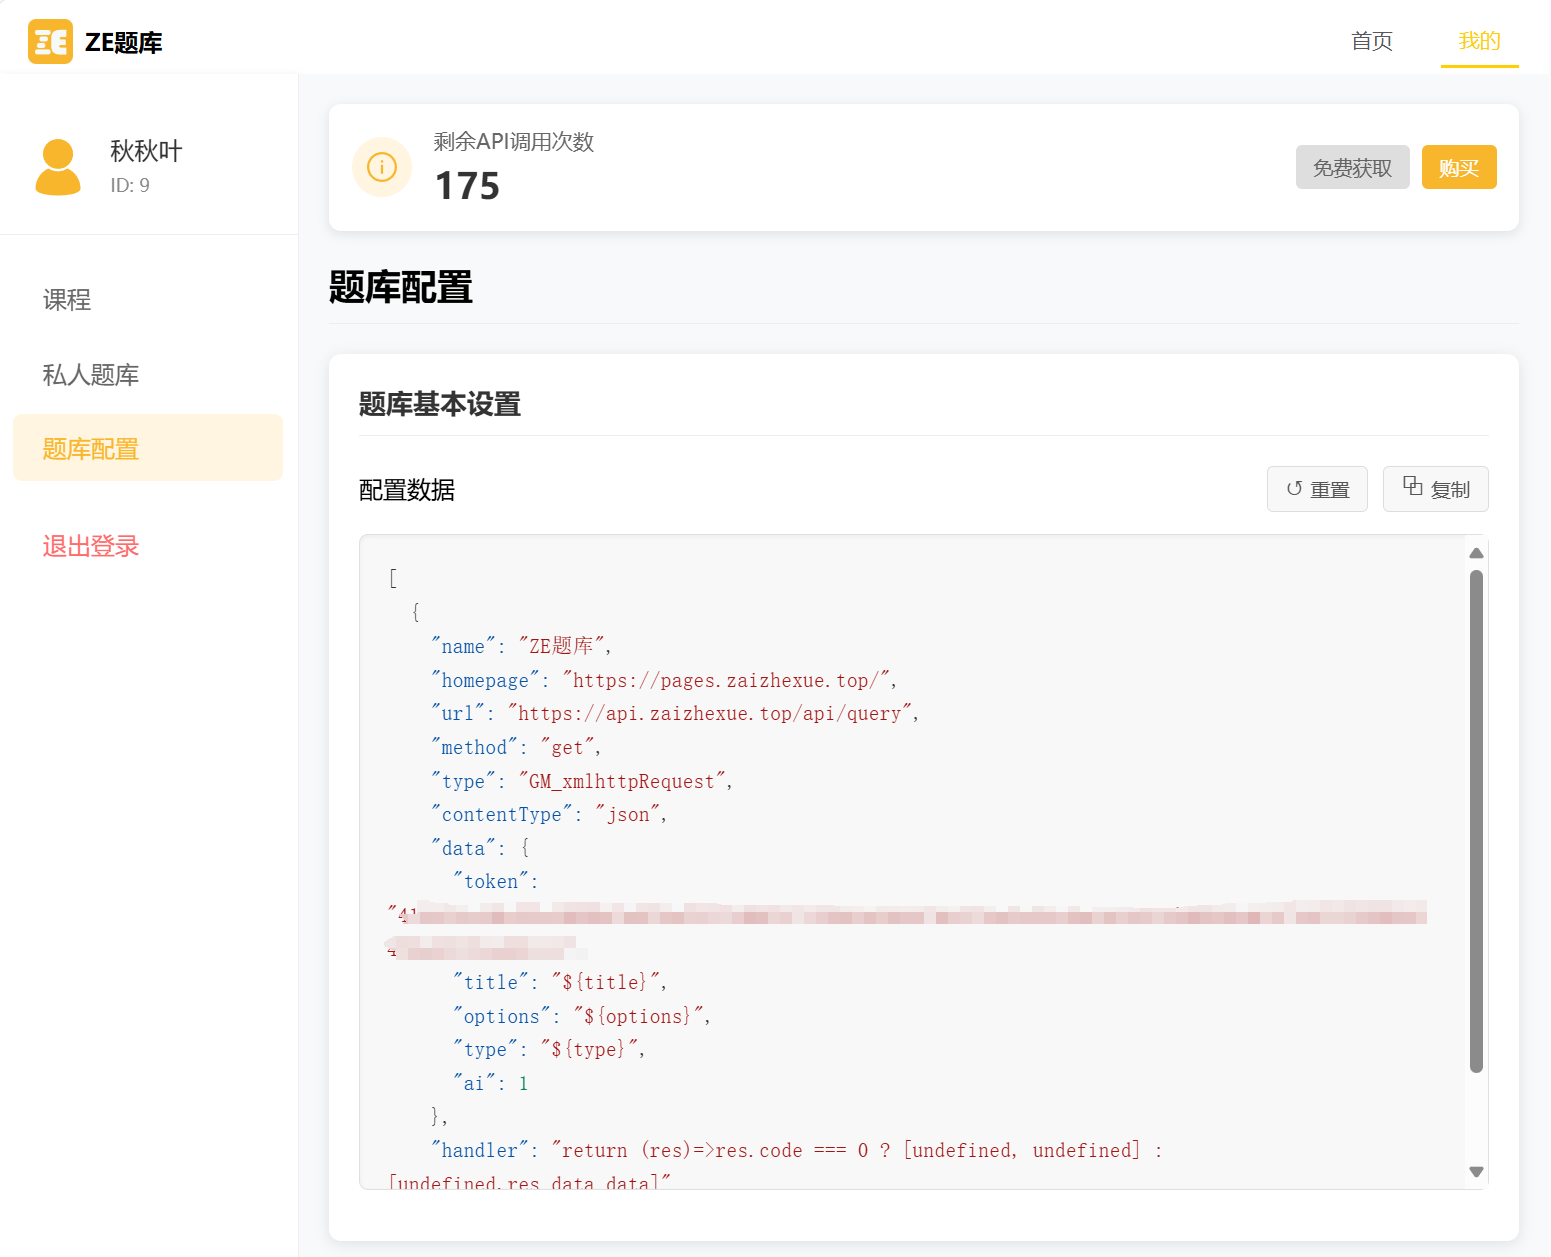Click the user avatar icon
This screenshot has height=1257, width=1551.
pos(58,167)
